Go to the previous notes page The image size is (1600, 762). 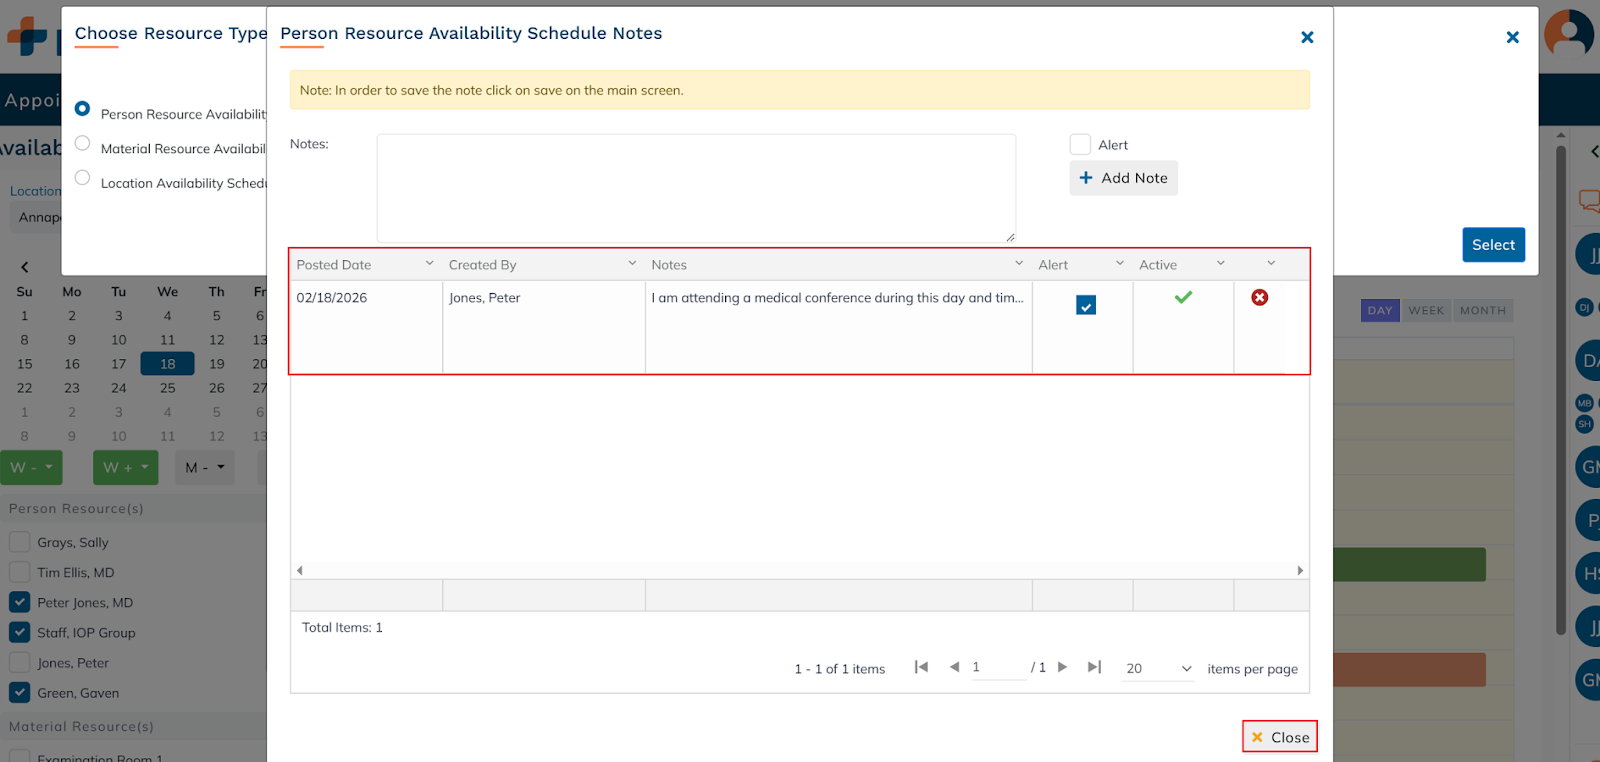(x=954, y=667)
